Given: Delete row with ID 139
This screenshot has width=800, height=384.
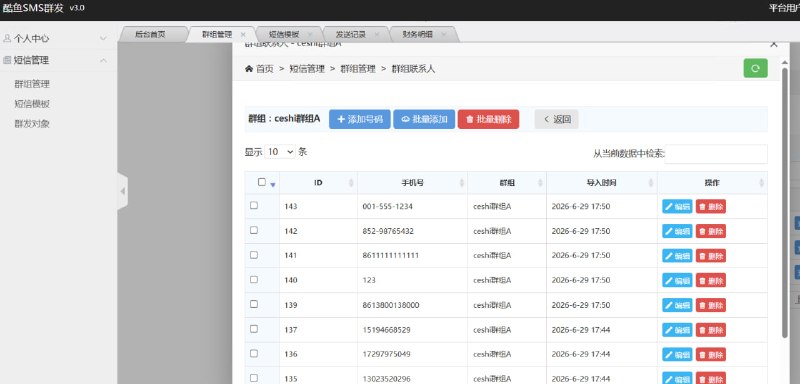Looking at the screenshot, I should (x=711, y=305).
